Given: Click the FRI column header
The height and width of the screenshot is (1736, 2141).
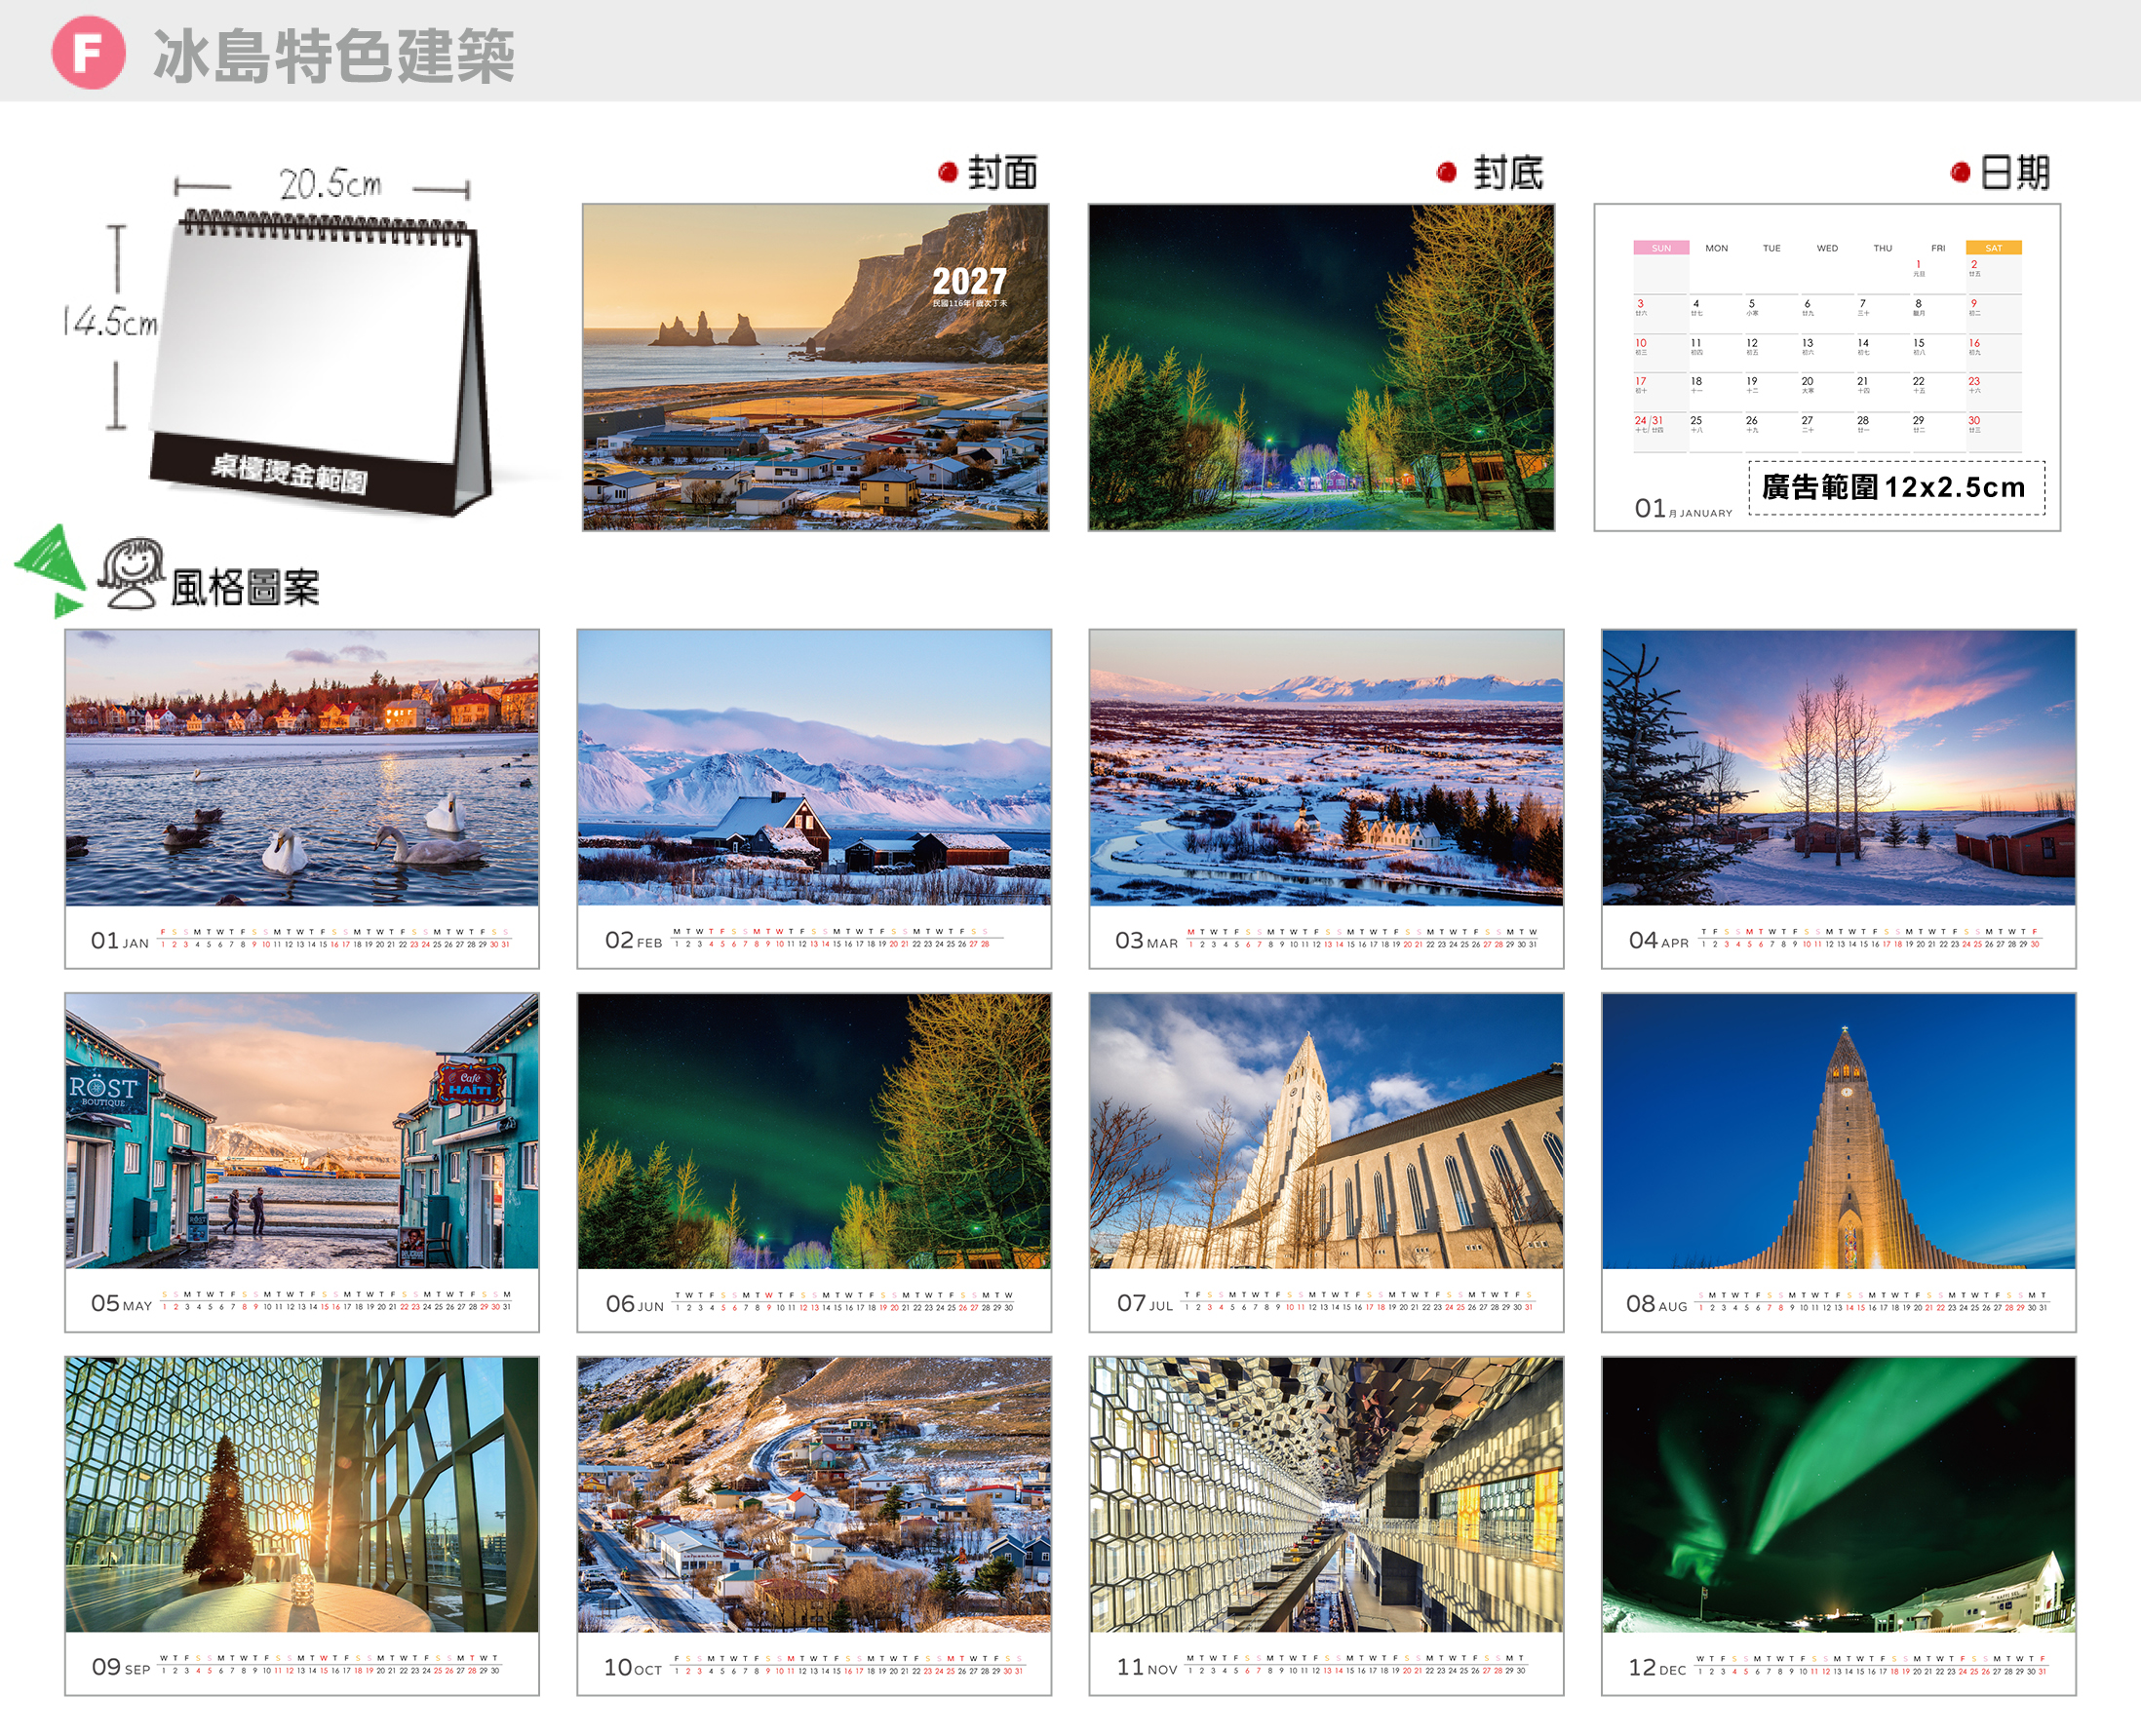Looking at the screenshot, I should [x=1938, y=248].
